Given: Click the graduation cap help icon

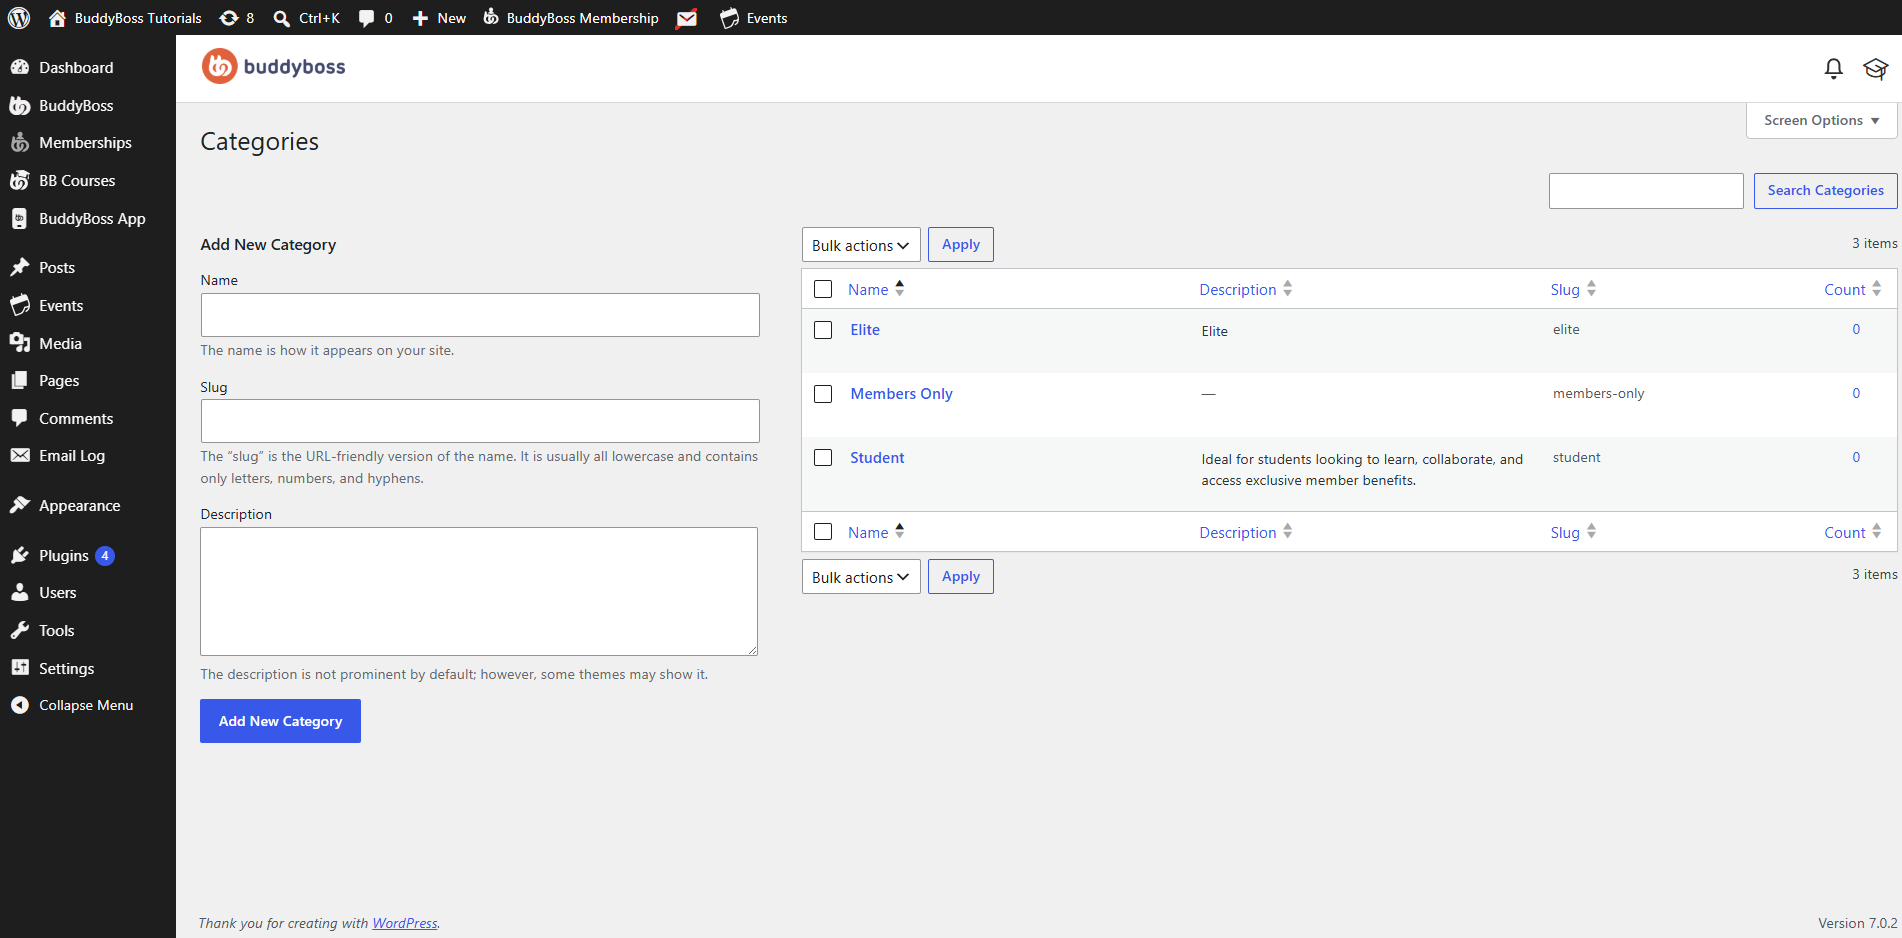Looking at the screenshot, I should (x=1875, y=68).
